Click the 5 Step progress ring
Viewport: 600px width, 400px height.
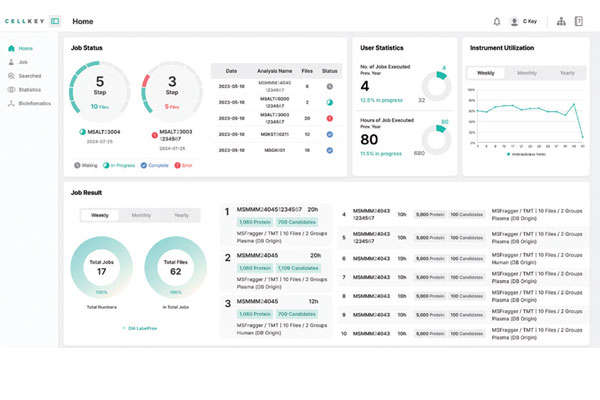click(99, 95)
